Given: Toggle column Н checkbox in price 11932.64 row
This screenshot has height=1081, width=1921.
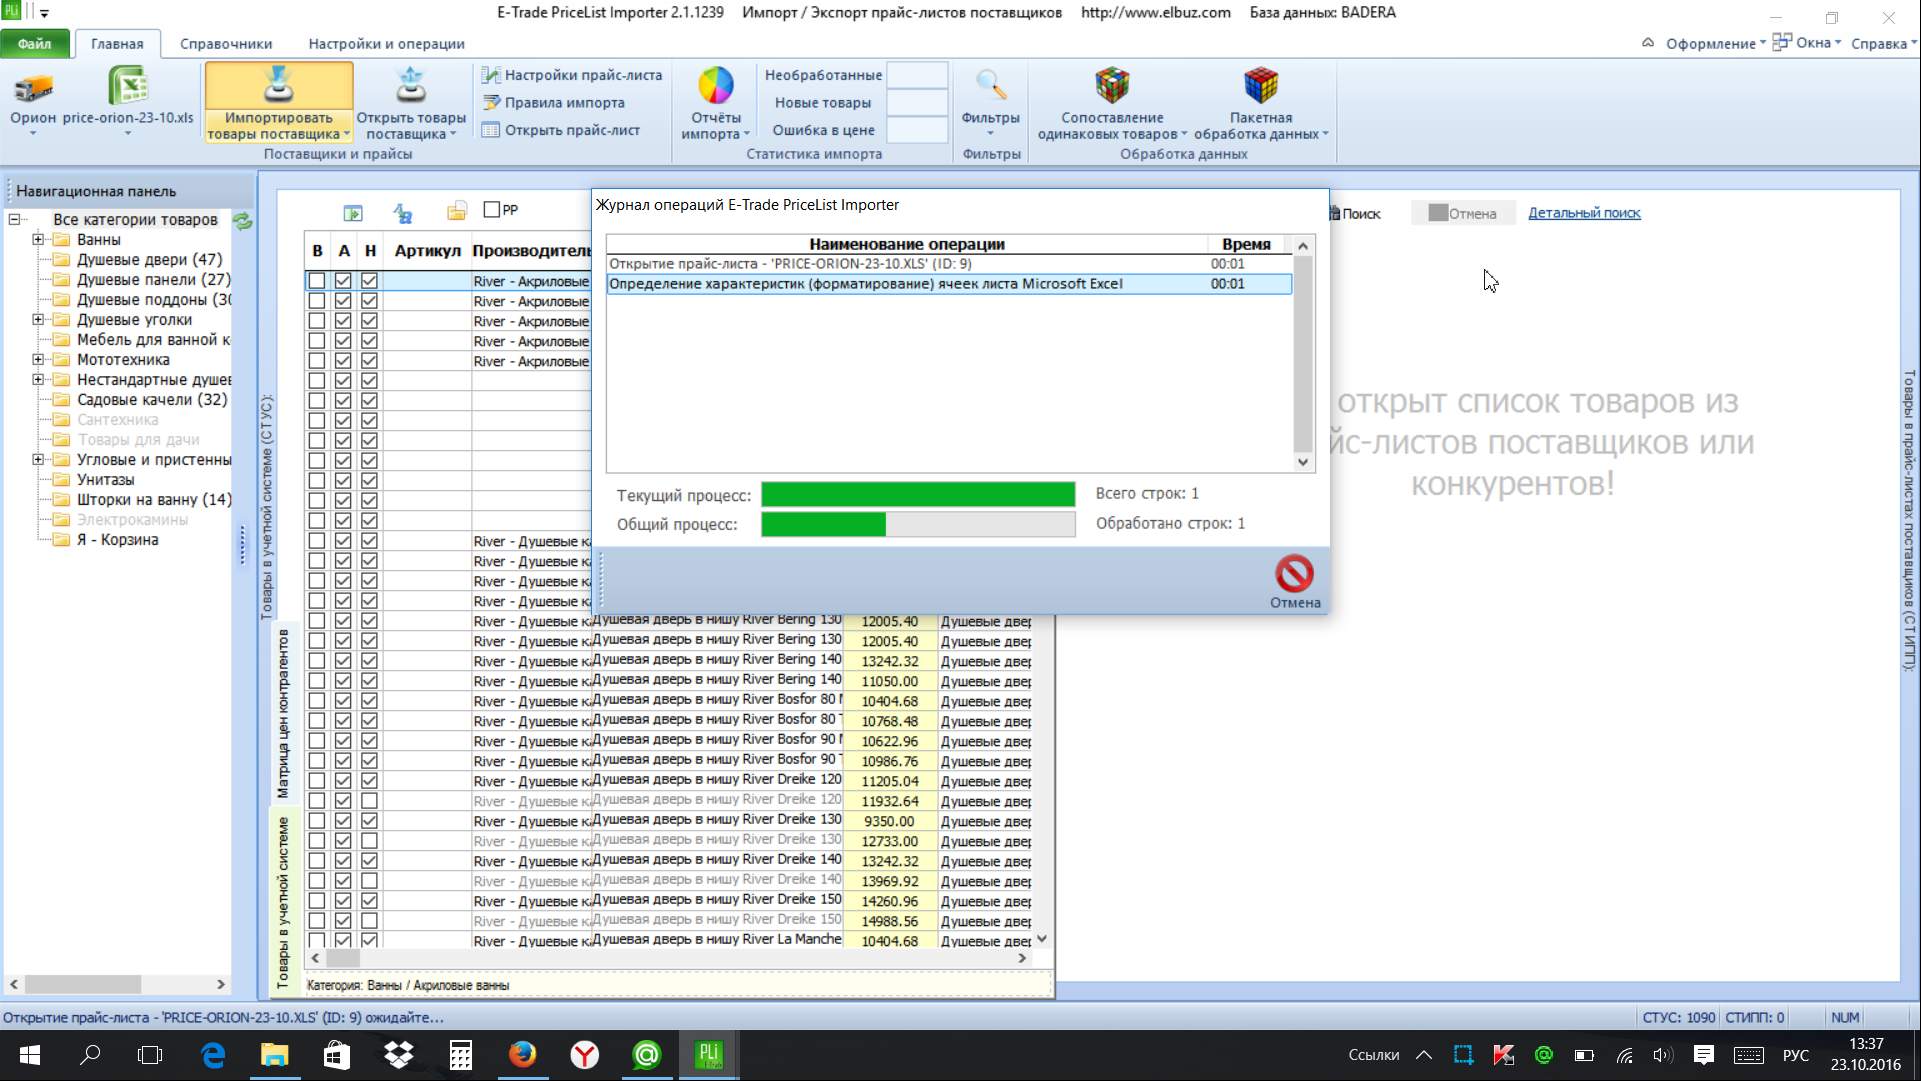Looking at the screenshot, I should click(x=369, y=801).
